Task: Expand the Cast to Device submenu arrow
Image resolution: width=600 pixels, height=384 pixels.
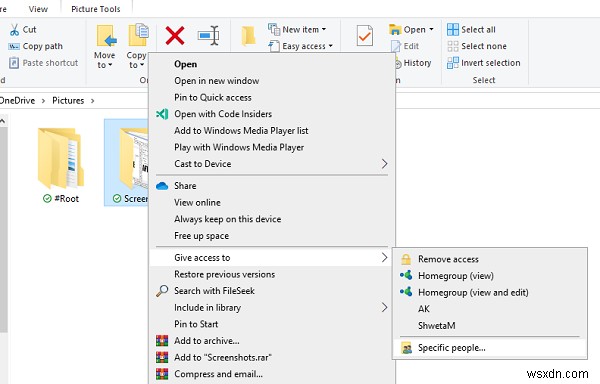Action: pyautogui.click(x=384, y=164)
